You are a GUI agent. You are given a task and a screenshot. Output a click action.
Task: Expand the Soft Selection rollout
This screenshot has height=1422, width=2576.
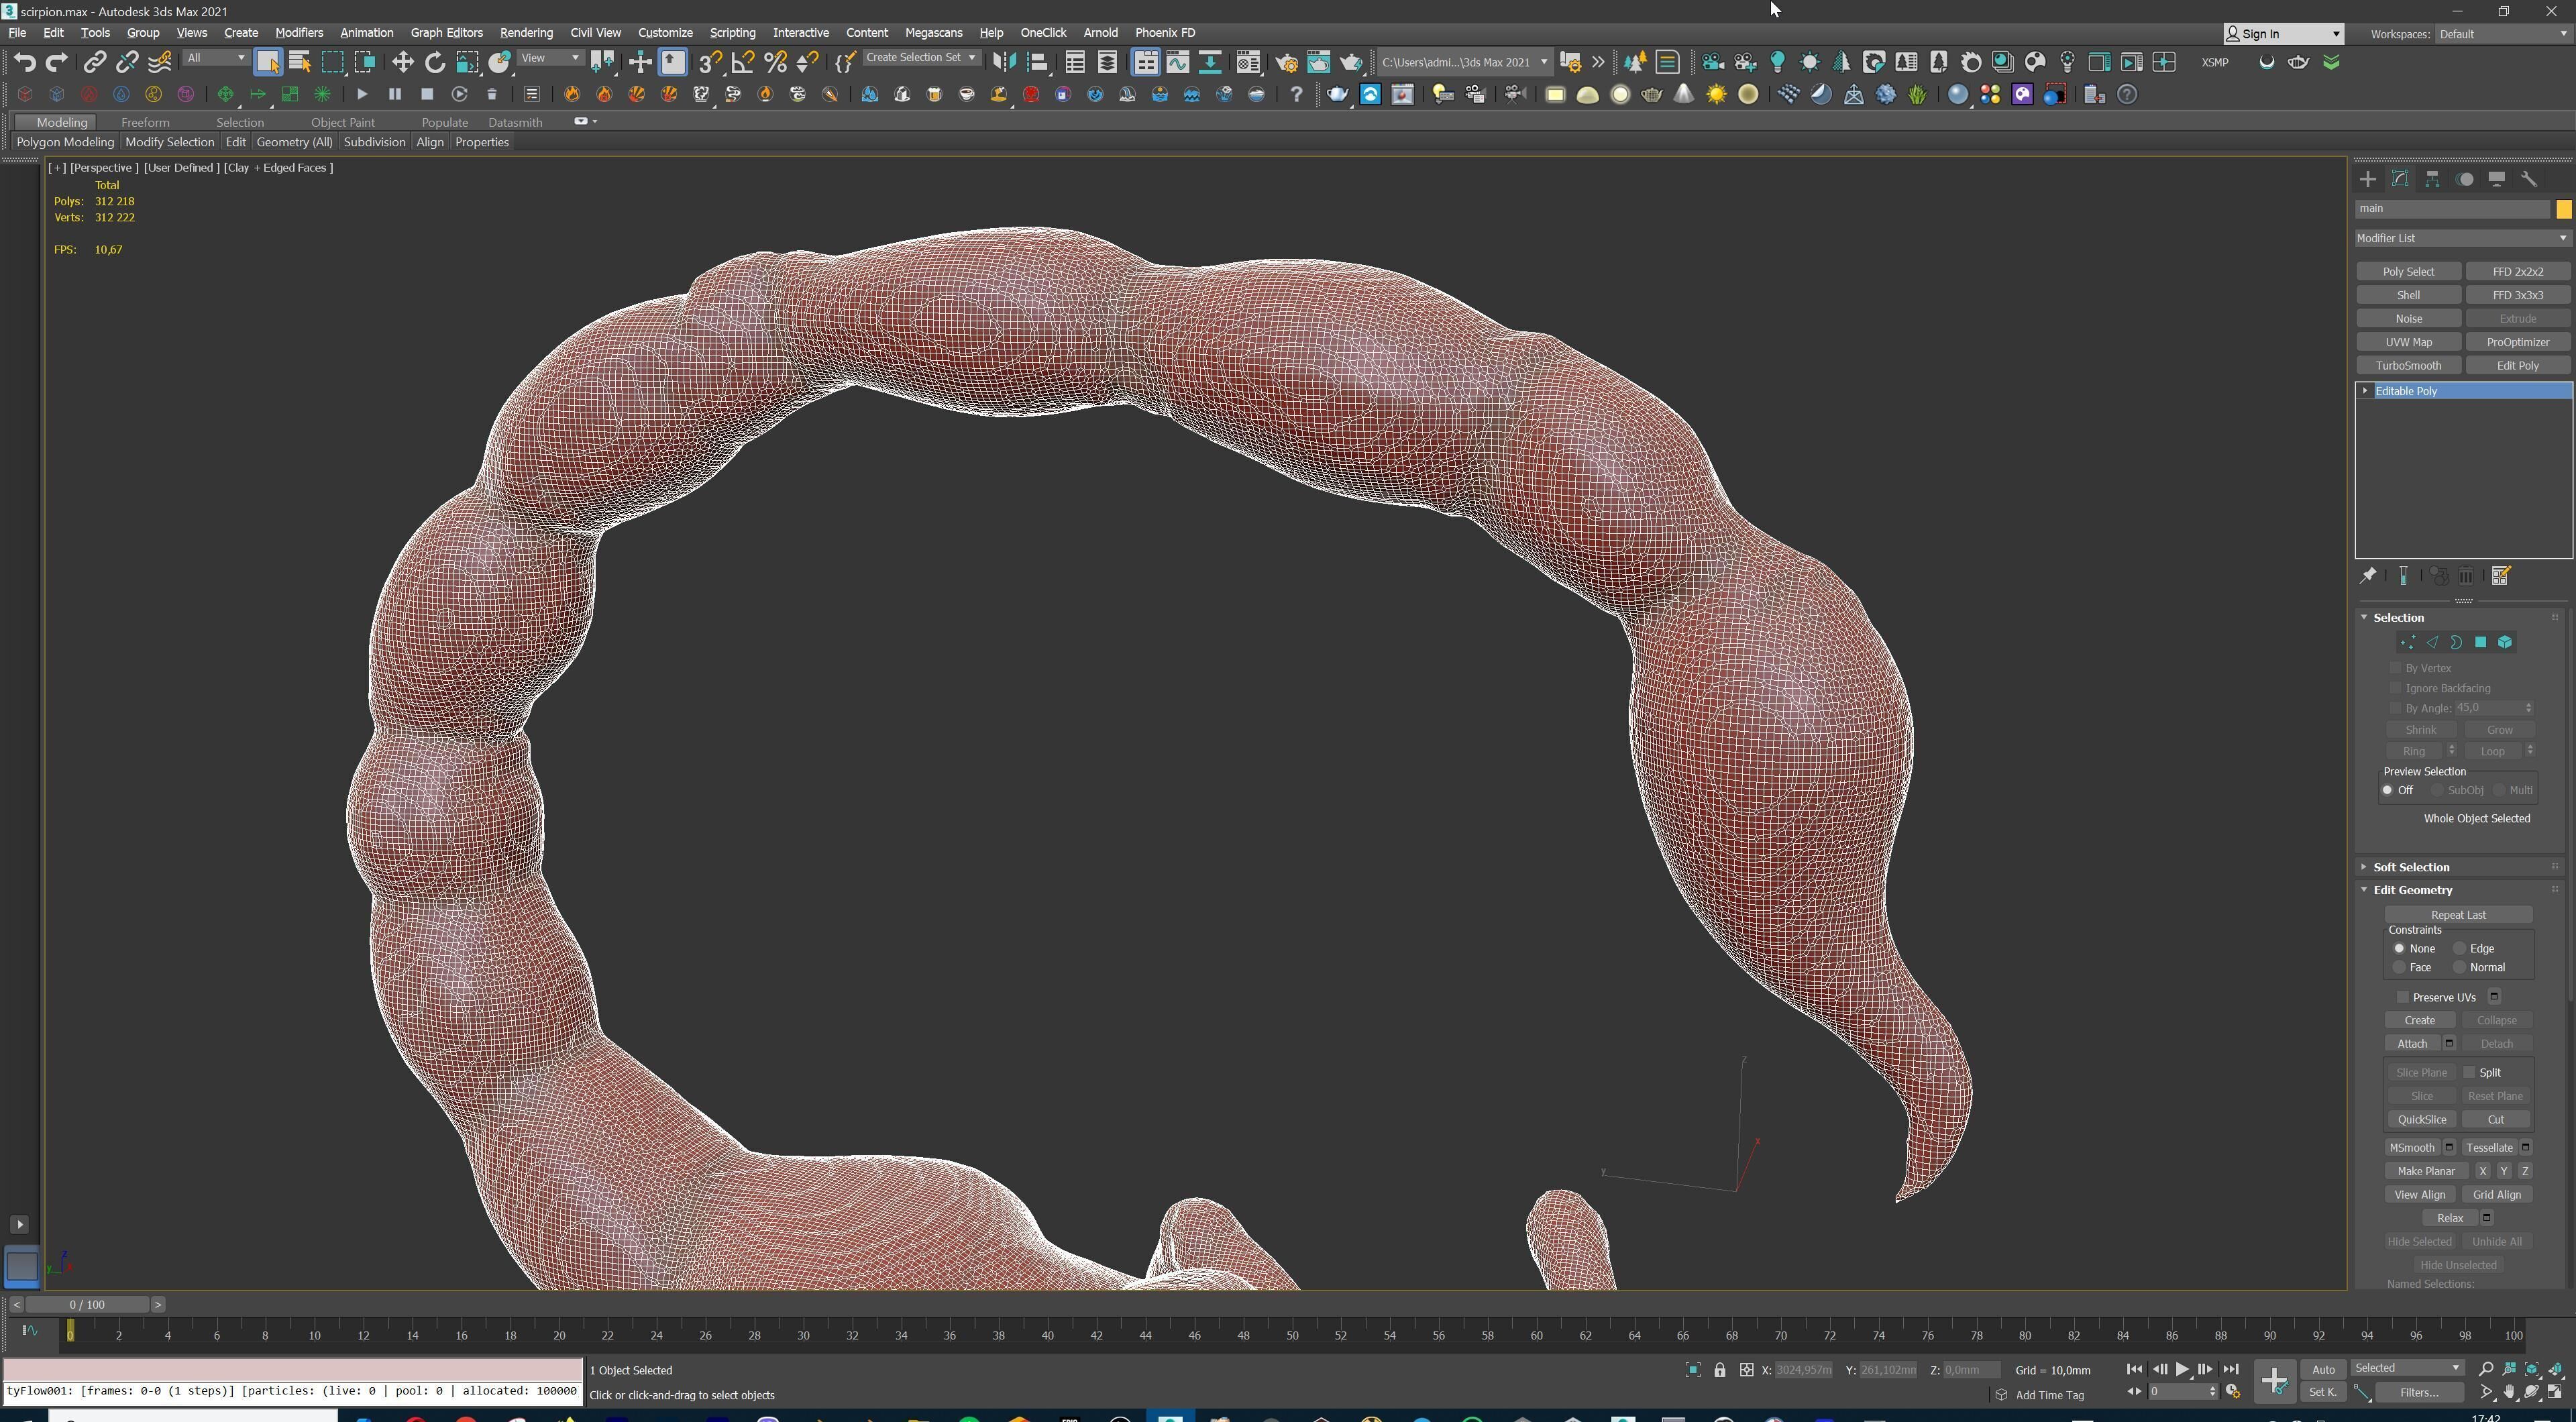pyautogui.click(x=2411, y=867)
